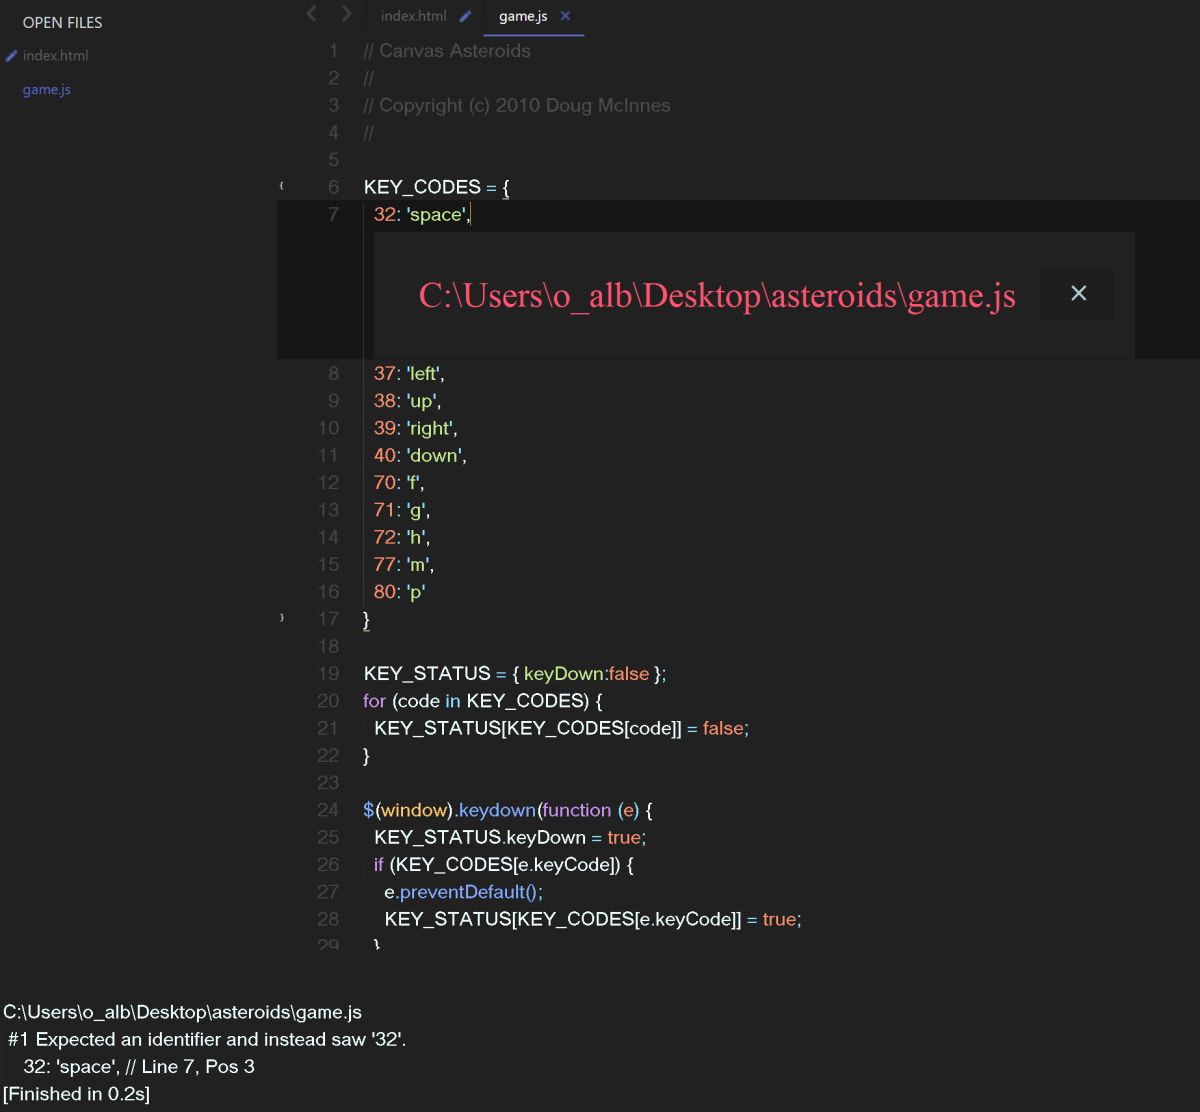Click 'KEY_STATUS.keyDown = true' line

pos(510,837)
